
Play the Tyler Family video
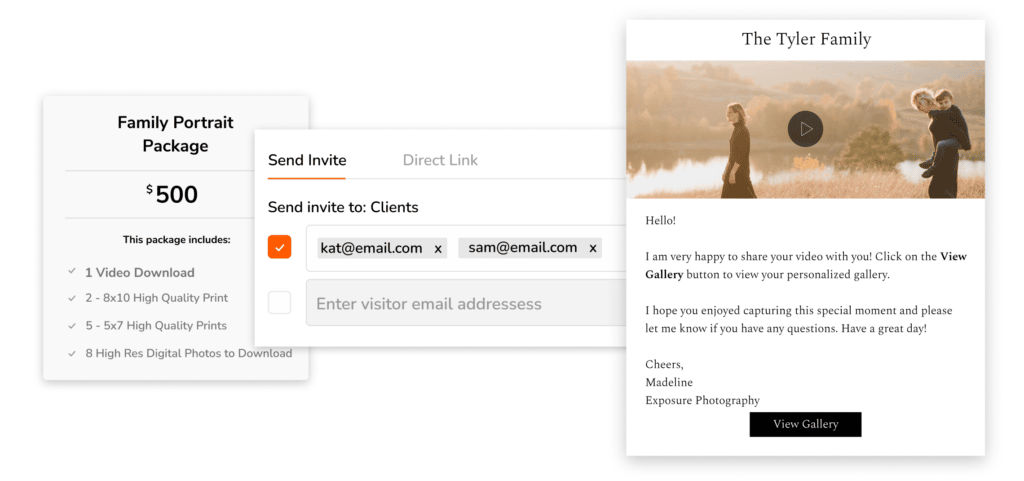[805, 129]
